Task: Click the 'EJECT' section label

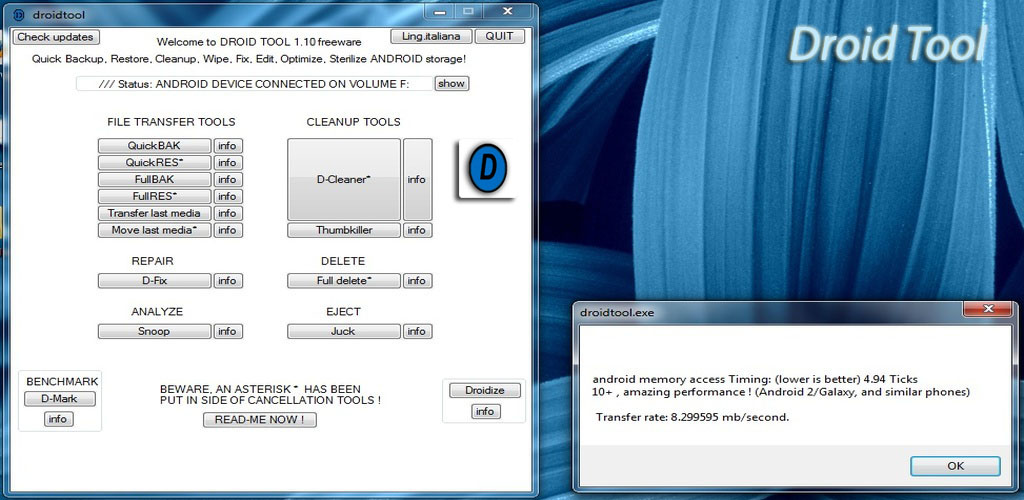Action: pos(344,312)
